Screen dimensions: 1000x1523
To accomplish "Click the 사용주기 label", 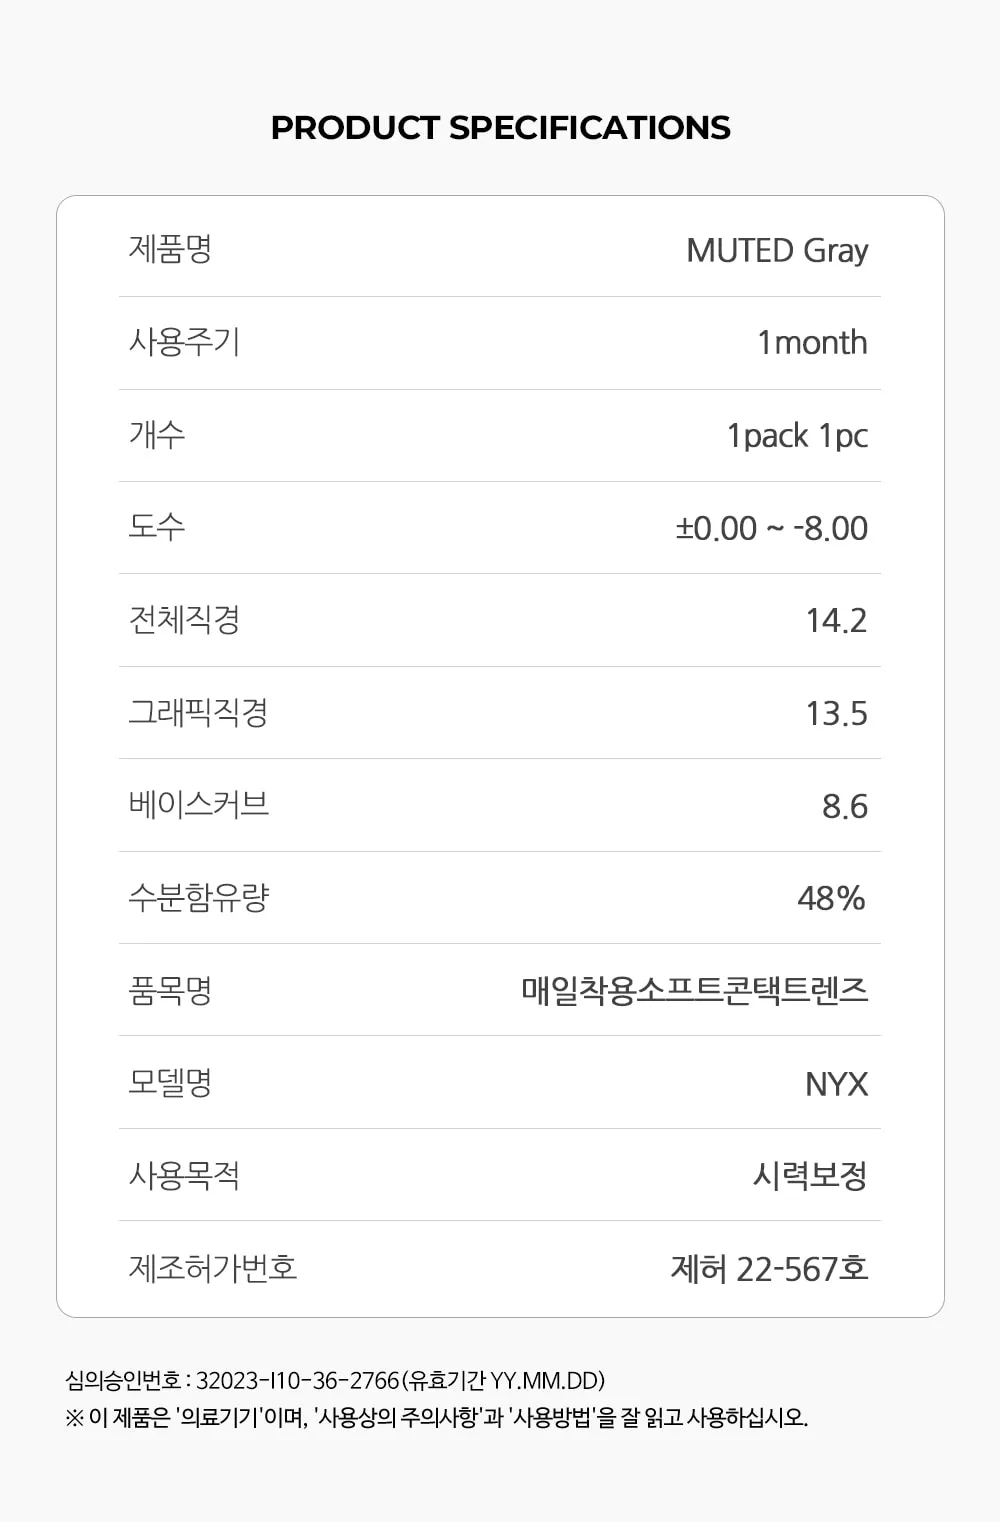I will [x=184, y=342].
